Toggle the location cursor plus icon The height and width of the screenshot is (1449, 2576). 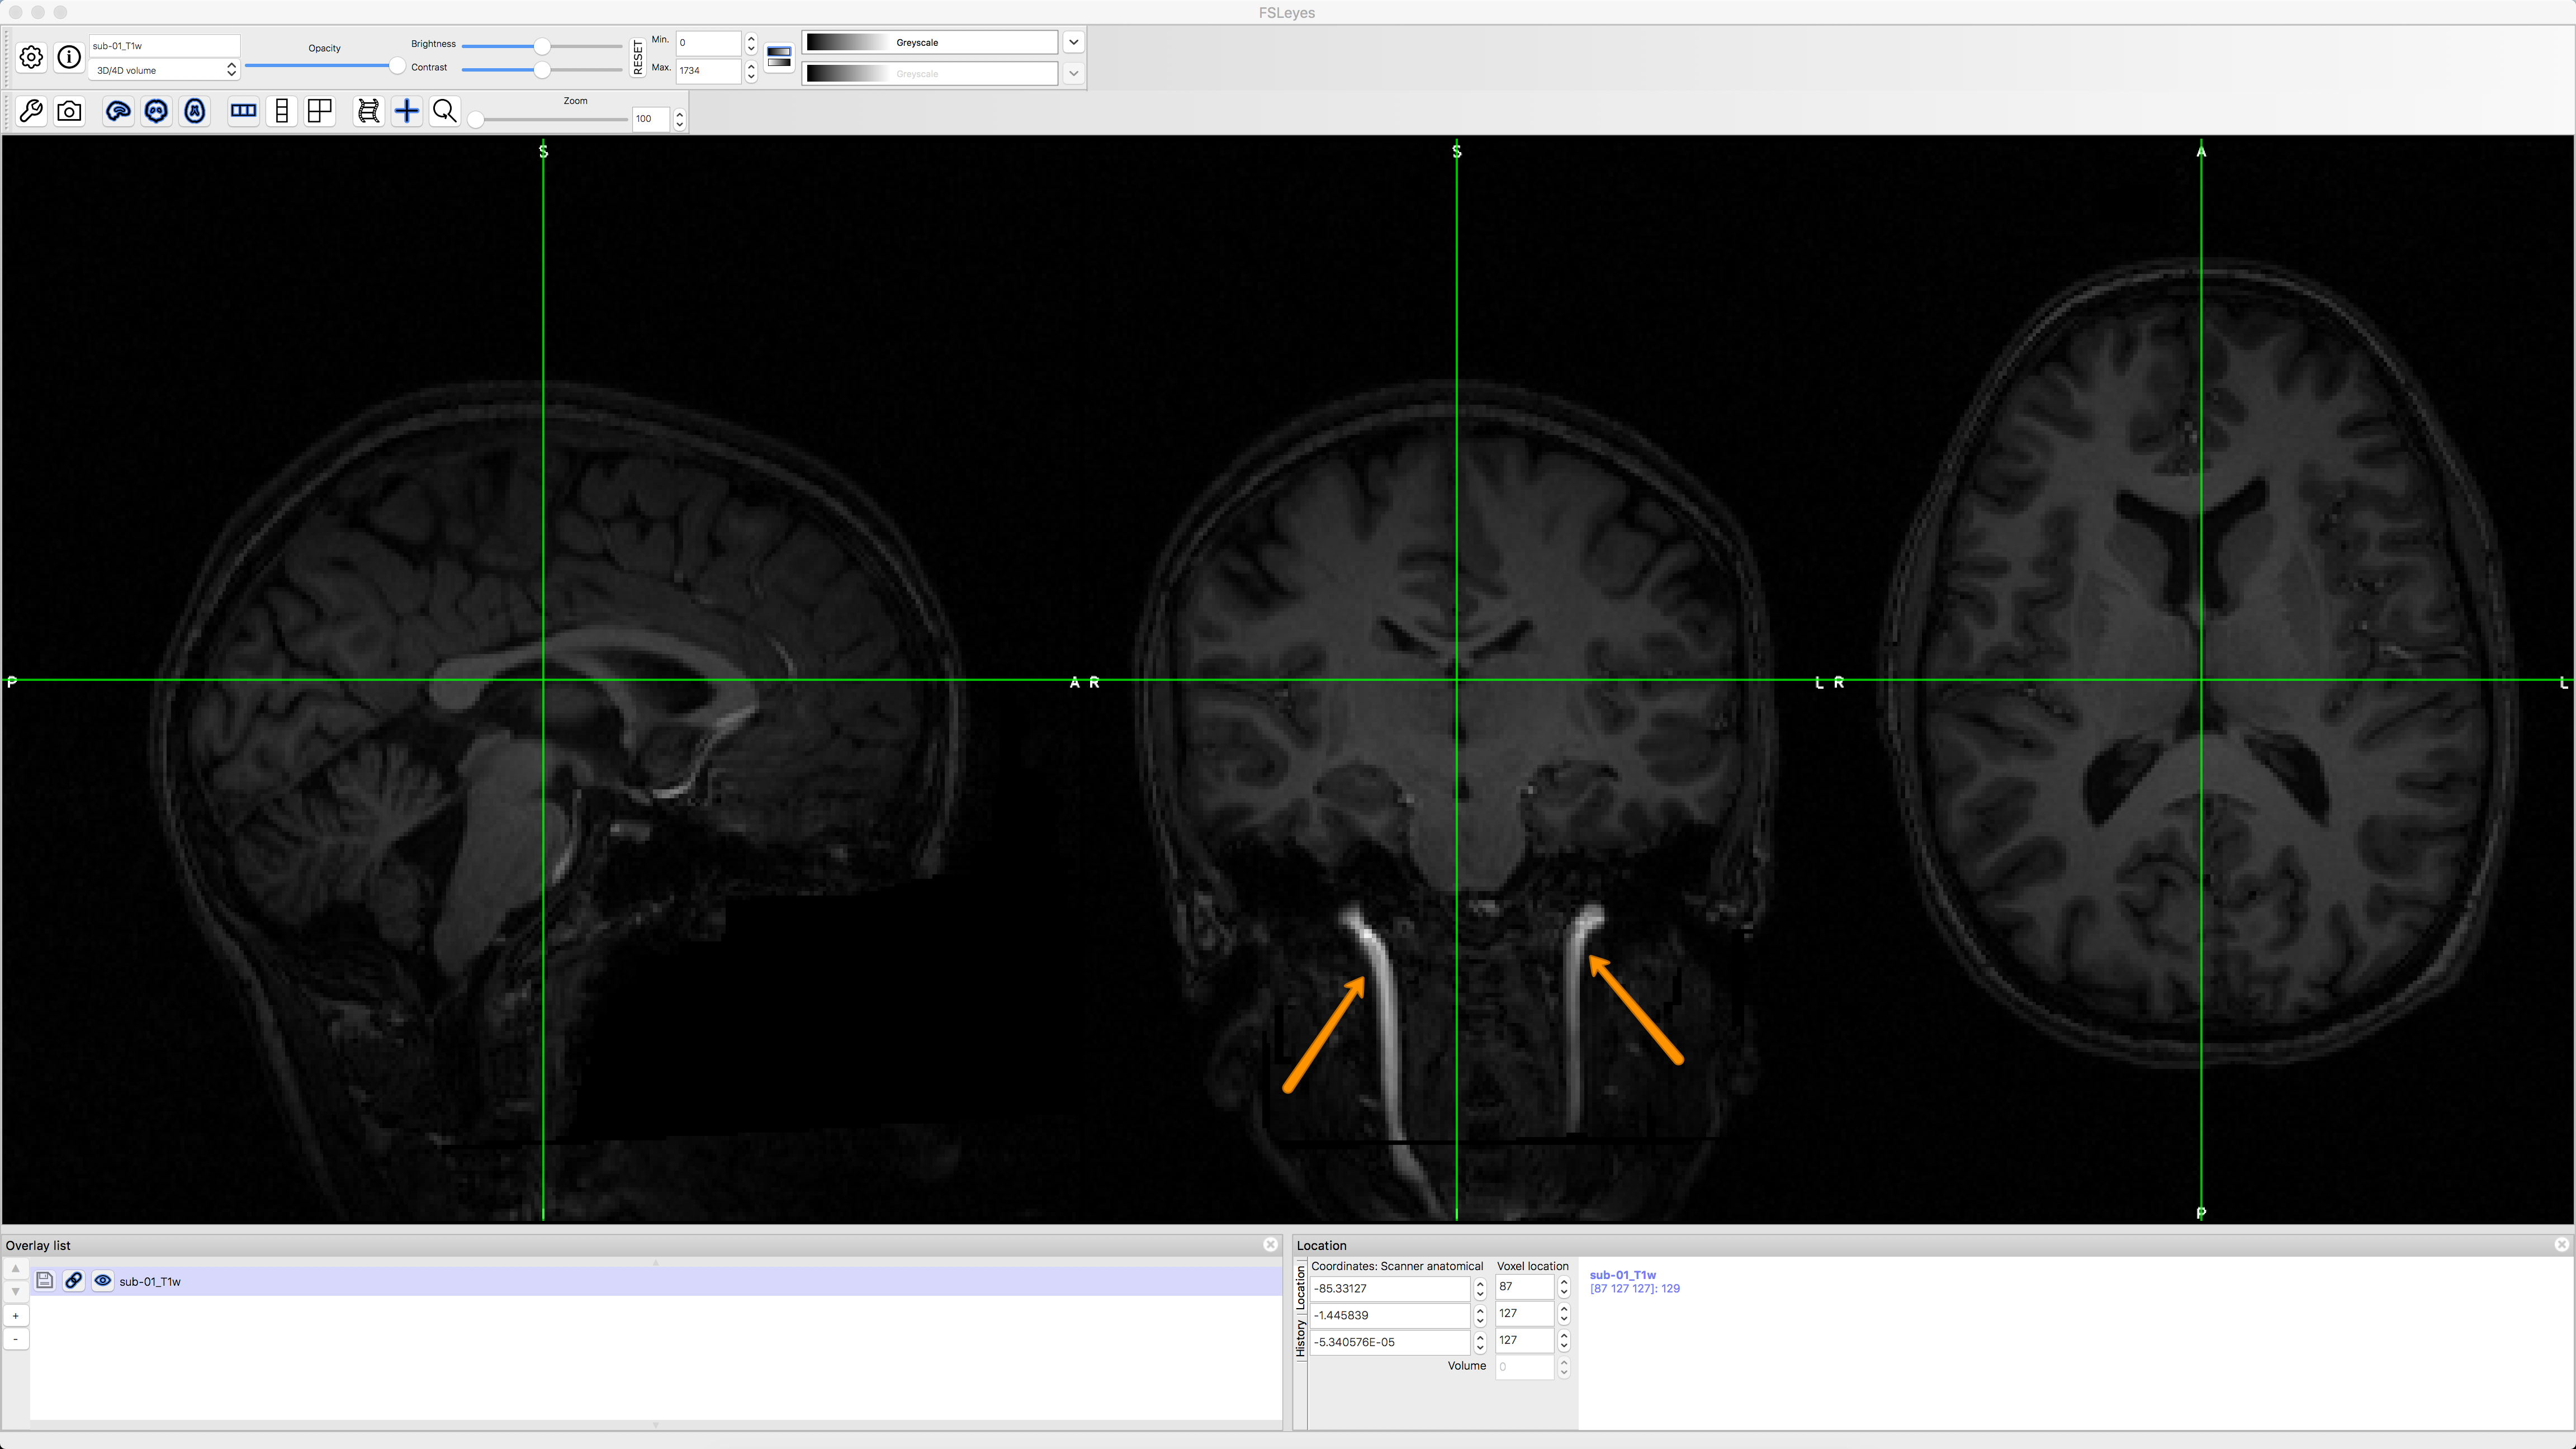(x=406, y=111)
